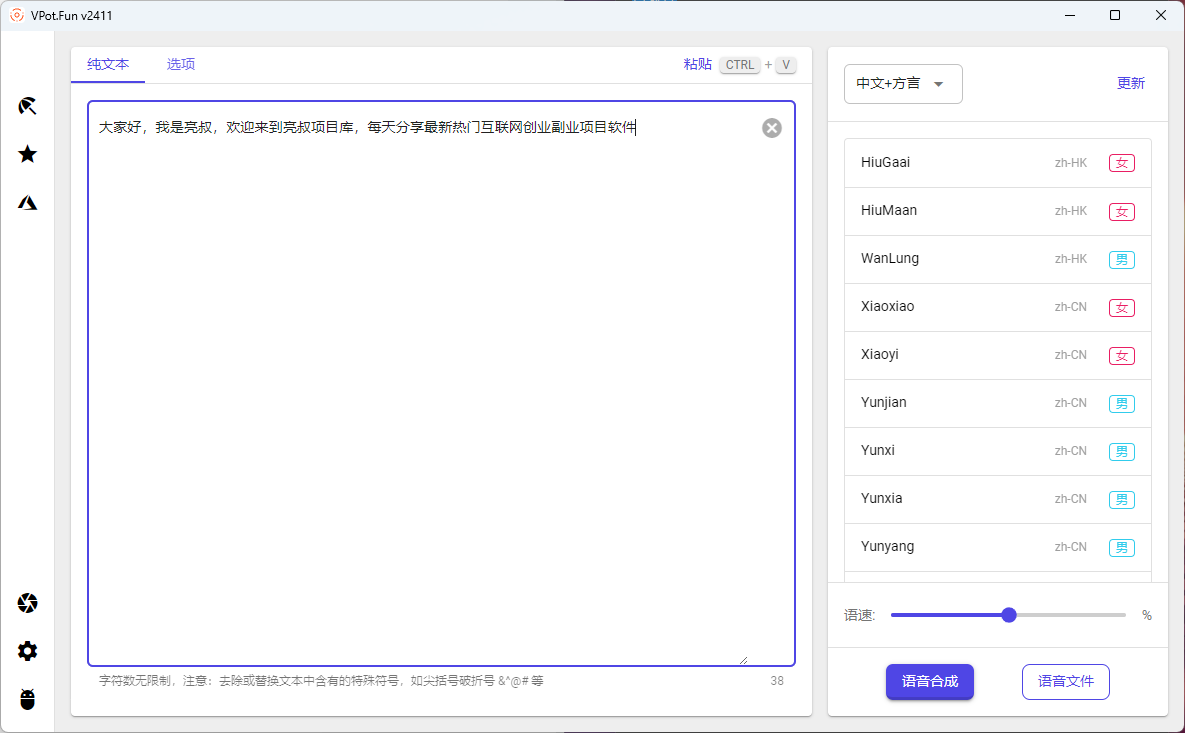Select the Azure triangle logo icon
This screenshot has height=733, width=1185.
pos(28,203)
